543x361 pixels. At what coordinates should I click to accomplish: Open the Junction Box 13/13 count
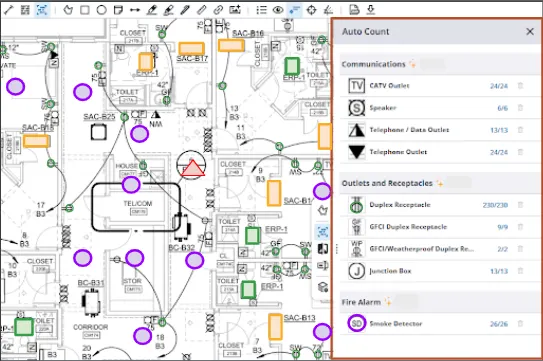499,271
